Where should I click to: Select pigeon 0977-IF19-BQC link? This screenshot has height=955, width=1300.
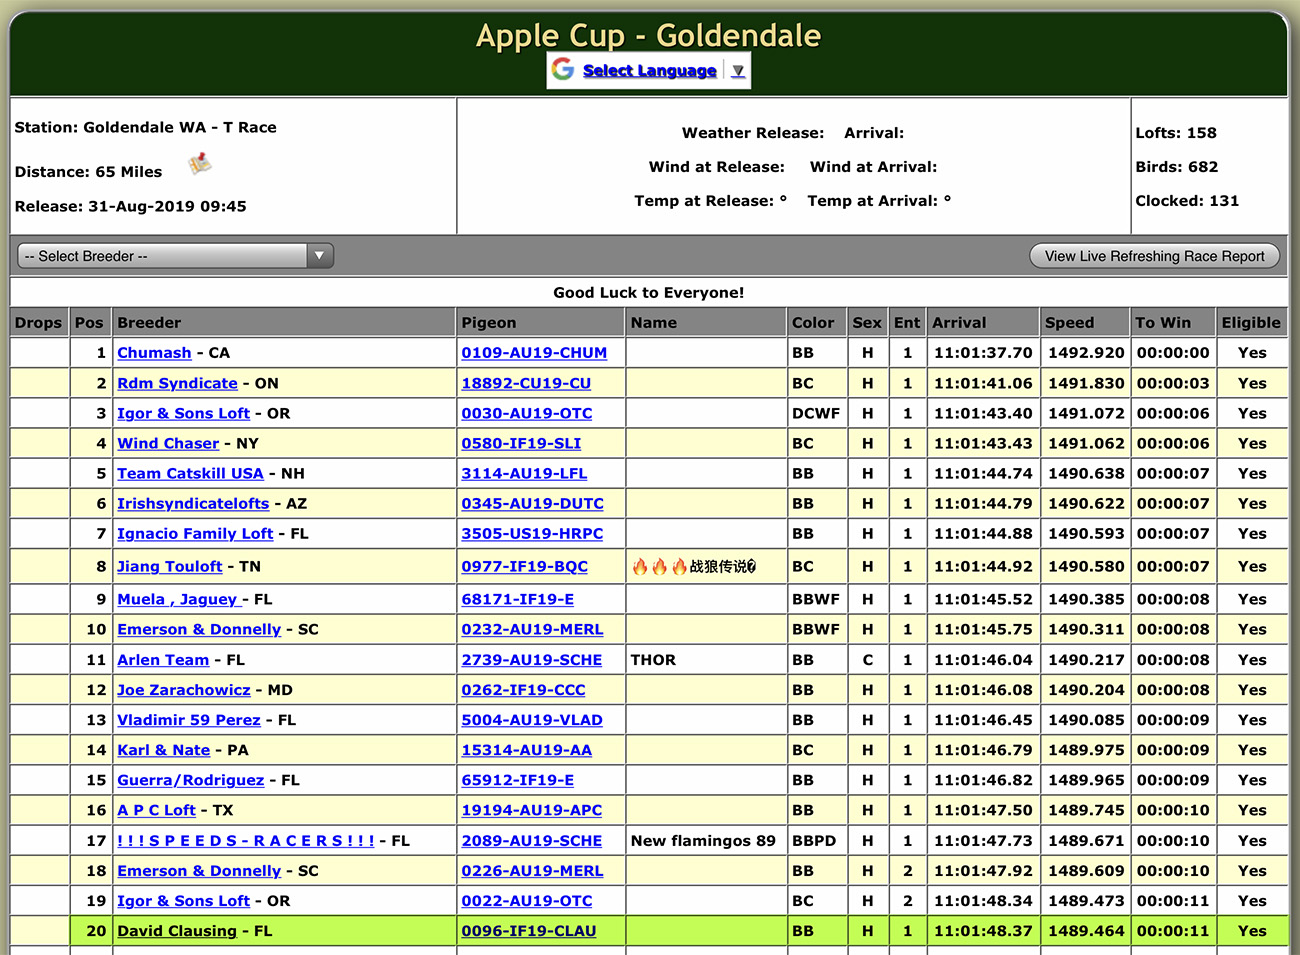[524, 566]
